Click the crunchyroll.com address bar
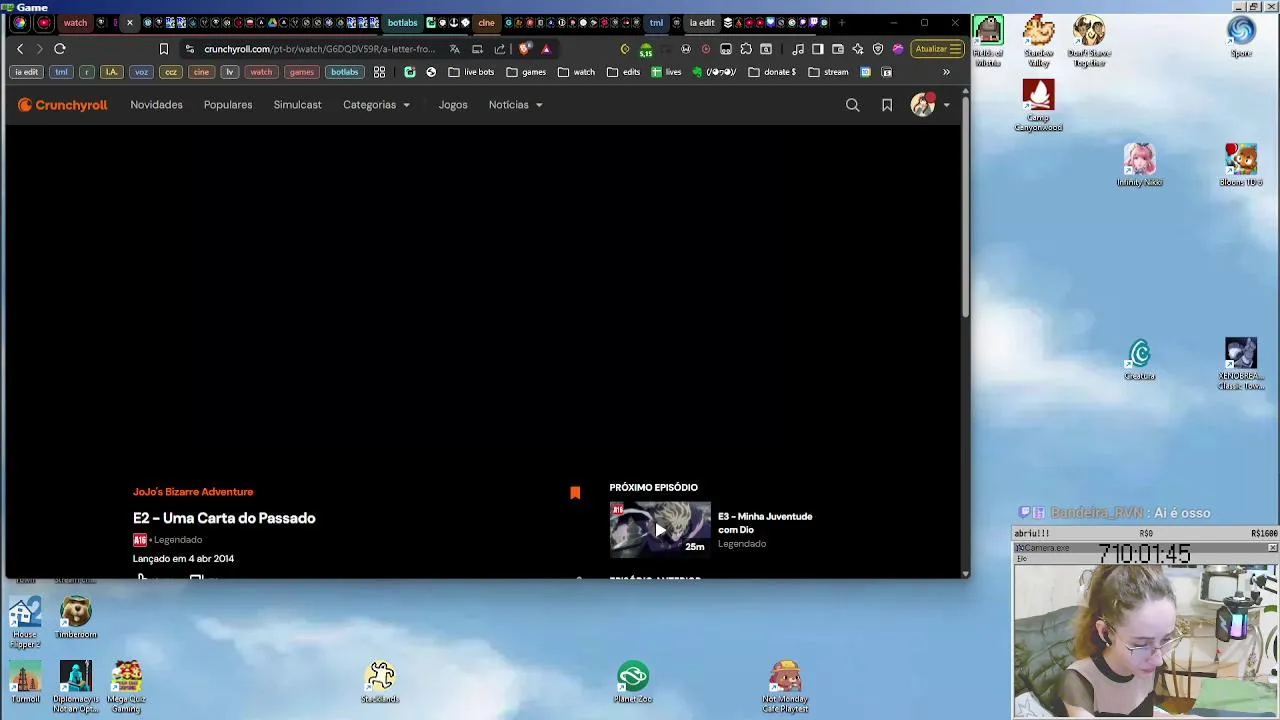 [x=319, y=49]
